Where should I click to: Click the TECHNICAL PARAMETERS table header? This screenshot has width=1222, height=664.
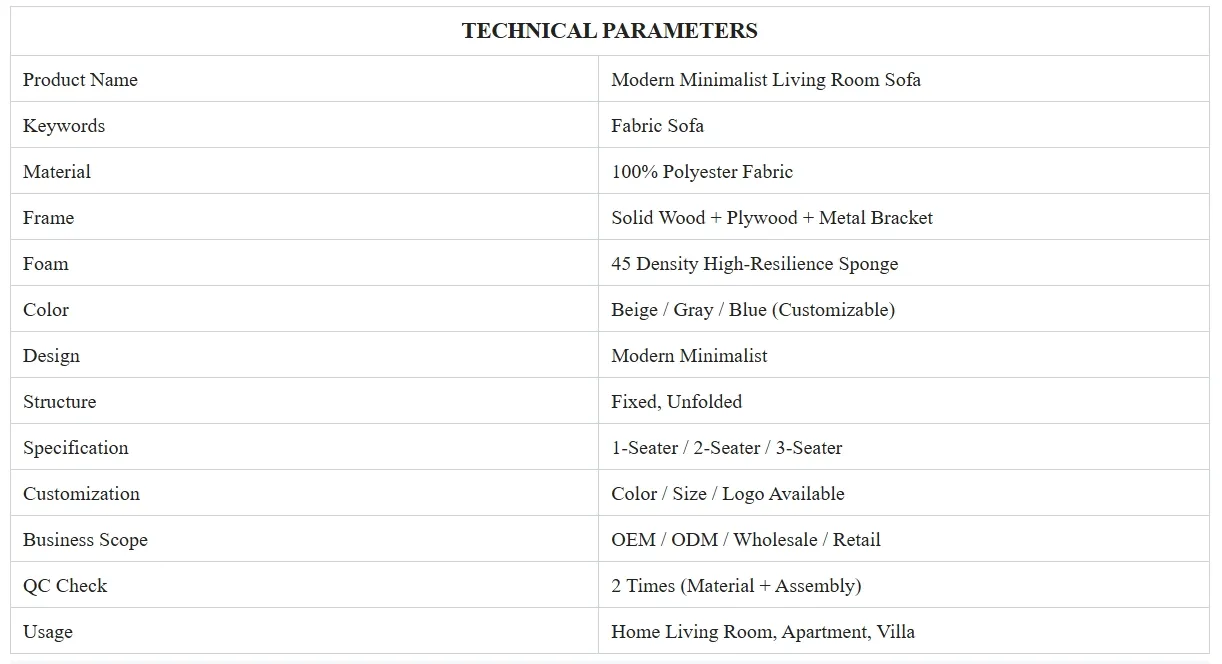pyautogui.click(x=609, y=31)
